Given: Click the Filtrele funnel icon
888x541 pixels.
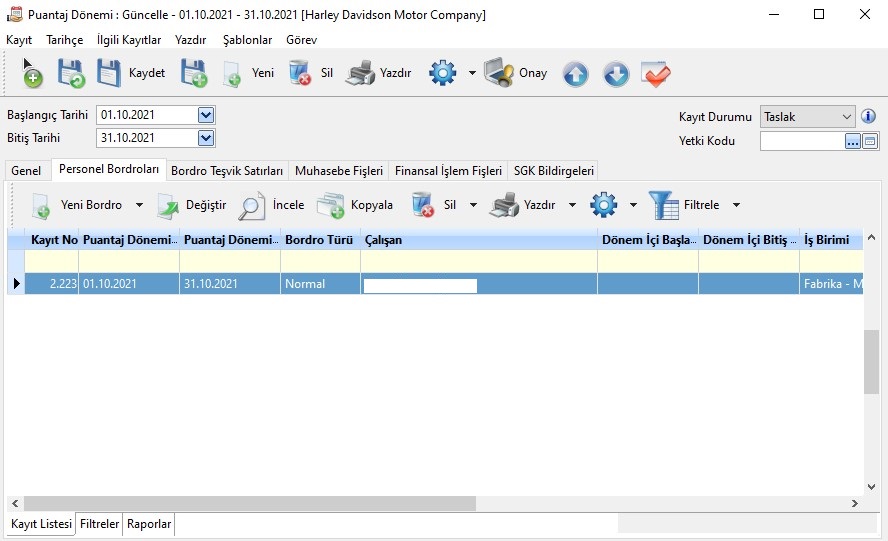Looking at the screenshot, I should (x=664, y=205).
